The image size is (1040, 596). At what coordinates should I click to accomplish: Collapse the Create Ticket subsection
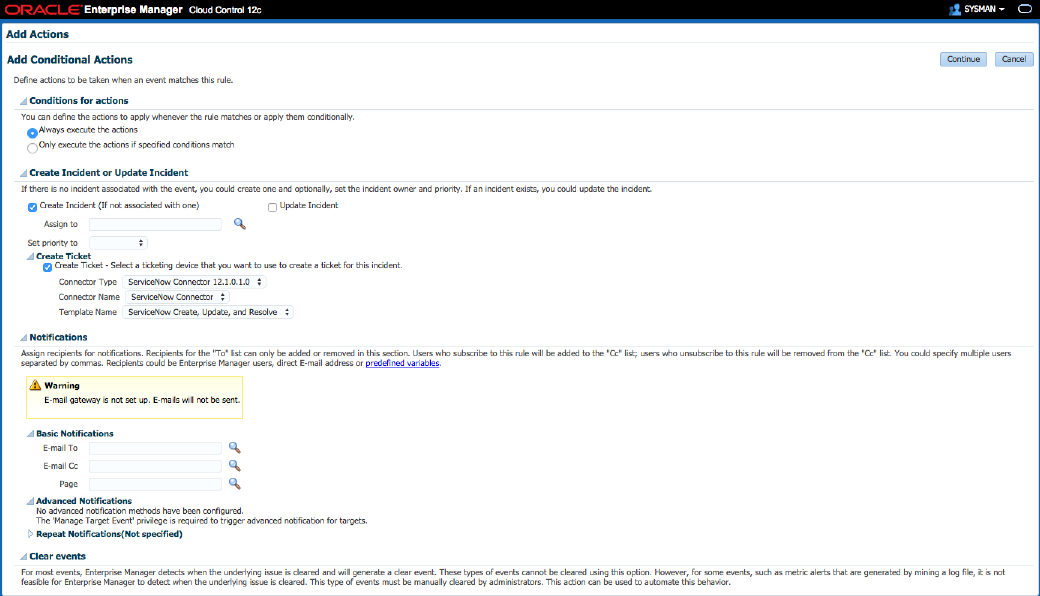[x=30, y=256]
